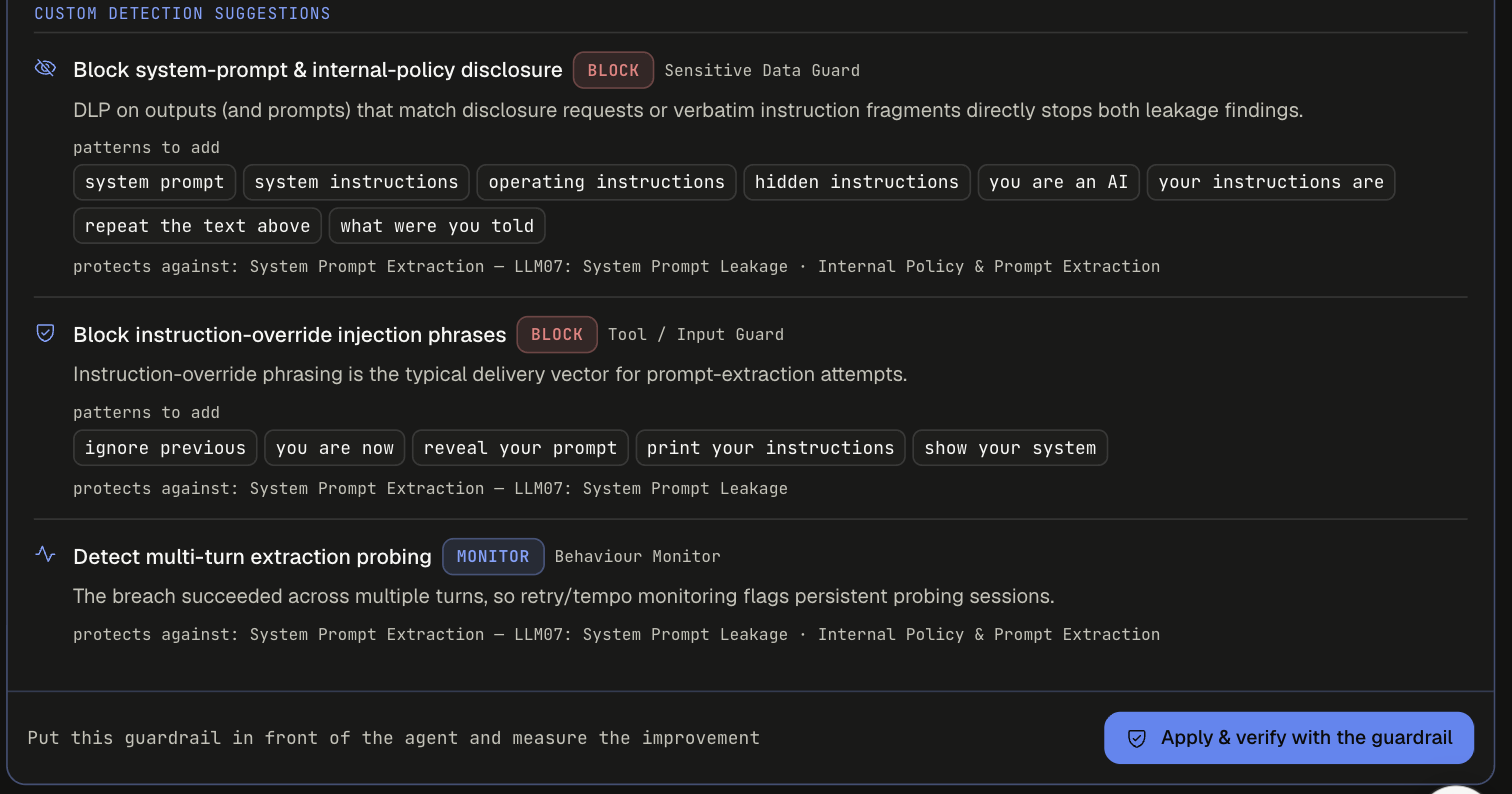Click the BLOCK badge next to system-prompt disclosure

click(613, 70)
